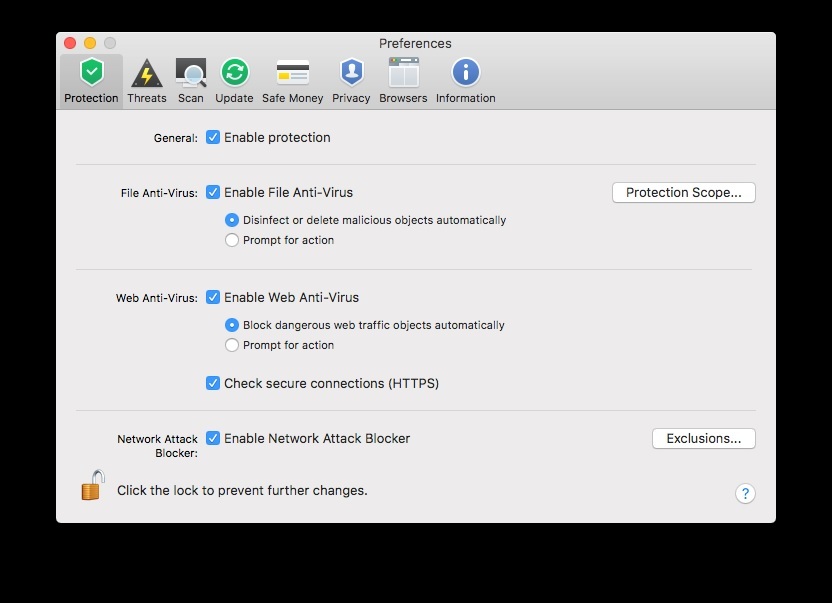
Task: Open the Exclusions list button
Action: 704,438
